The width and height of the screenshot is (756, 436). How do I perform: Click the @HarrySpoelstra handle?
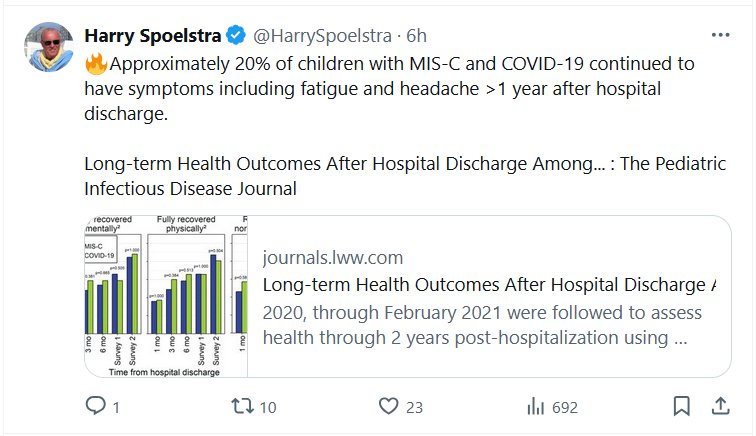coord(322,37)
